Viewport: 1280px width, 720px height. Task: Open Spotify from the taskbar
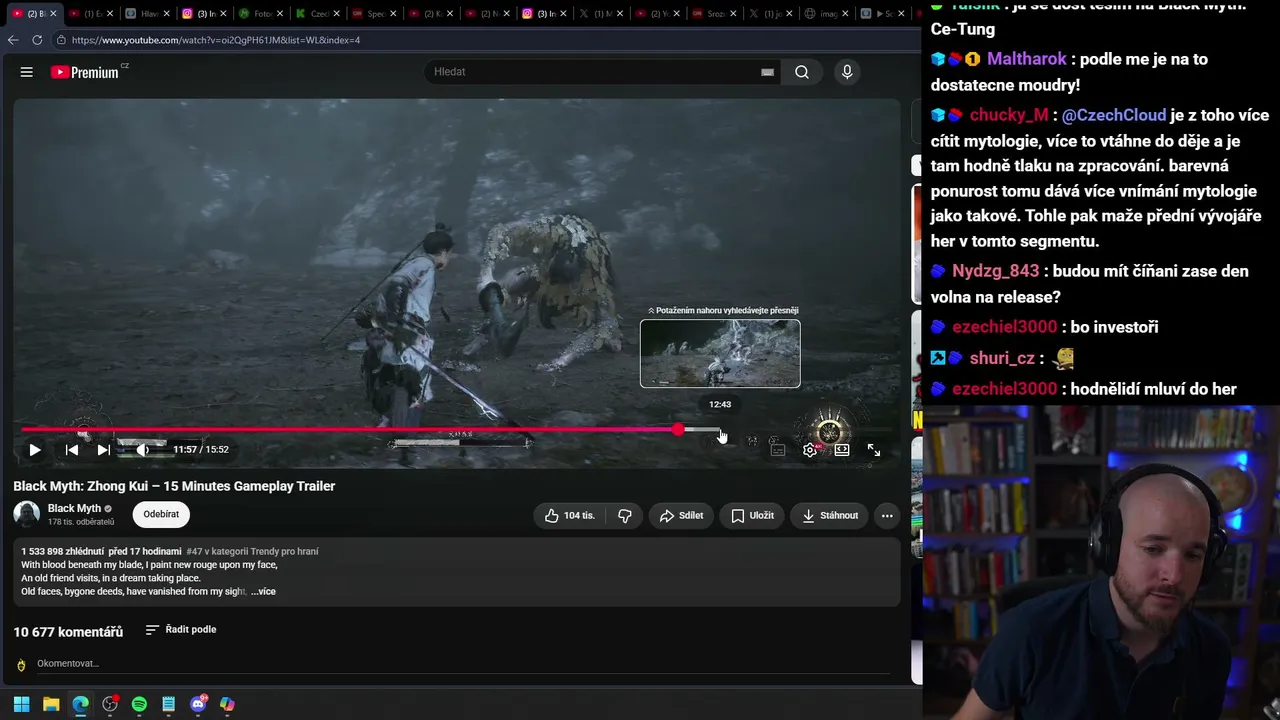[139, 704]
